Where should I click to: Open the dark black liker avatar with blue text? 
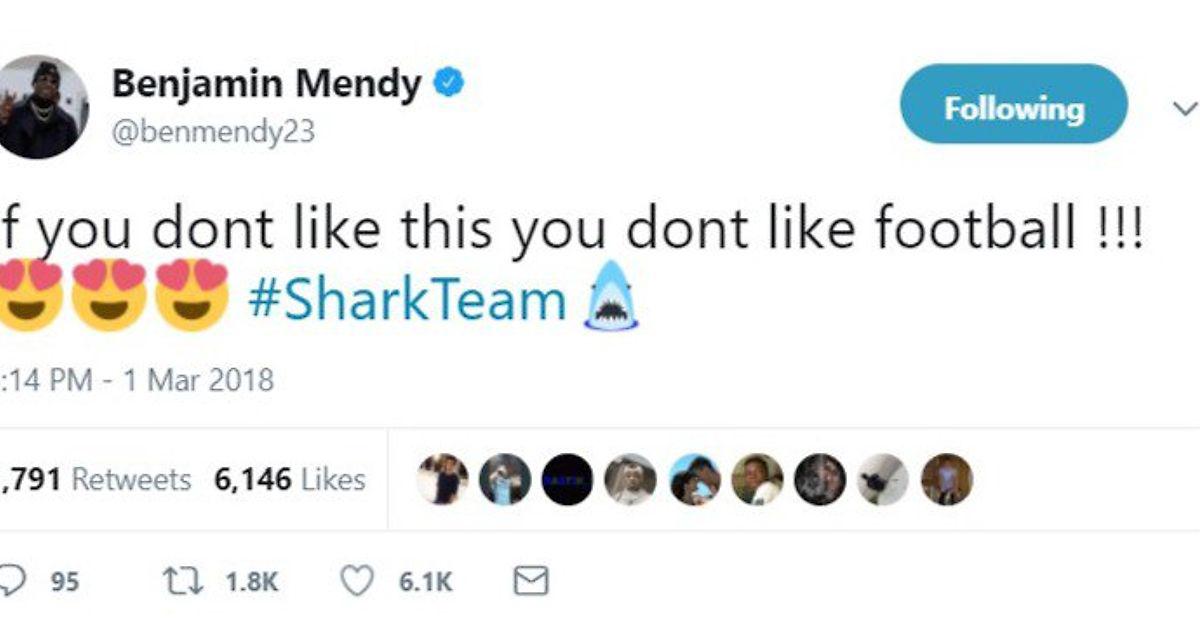[567, 479]
